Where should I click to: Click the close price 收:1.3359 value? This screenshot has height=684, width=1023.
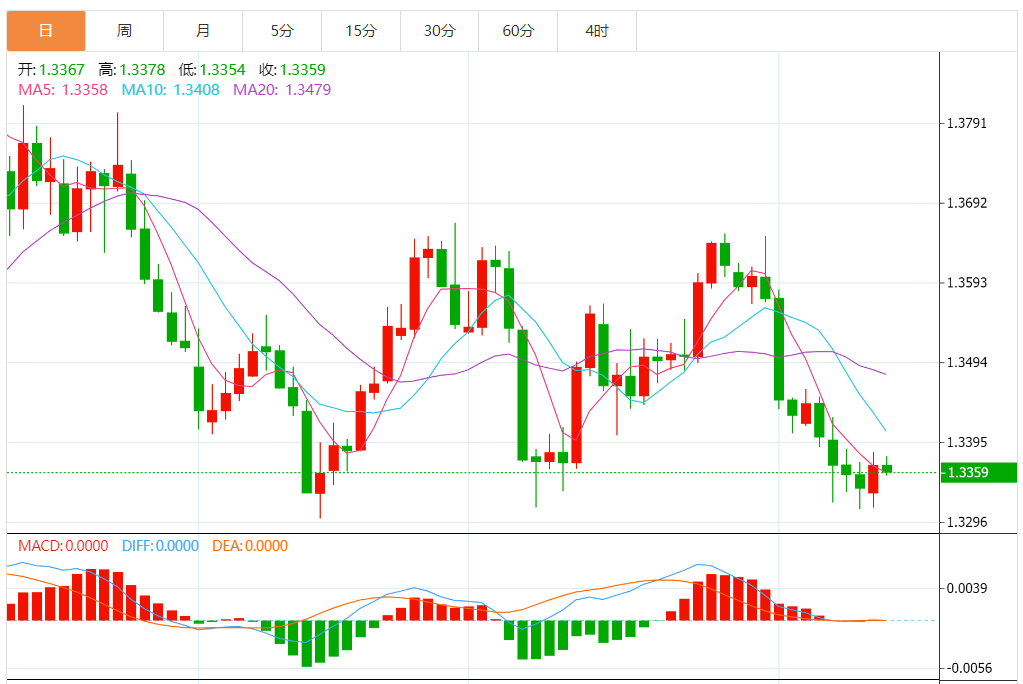click(x=292, y=70)
